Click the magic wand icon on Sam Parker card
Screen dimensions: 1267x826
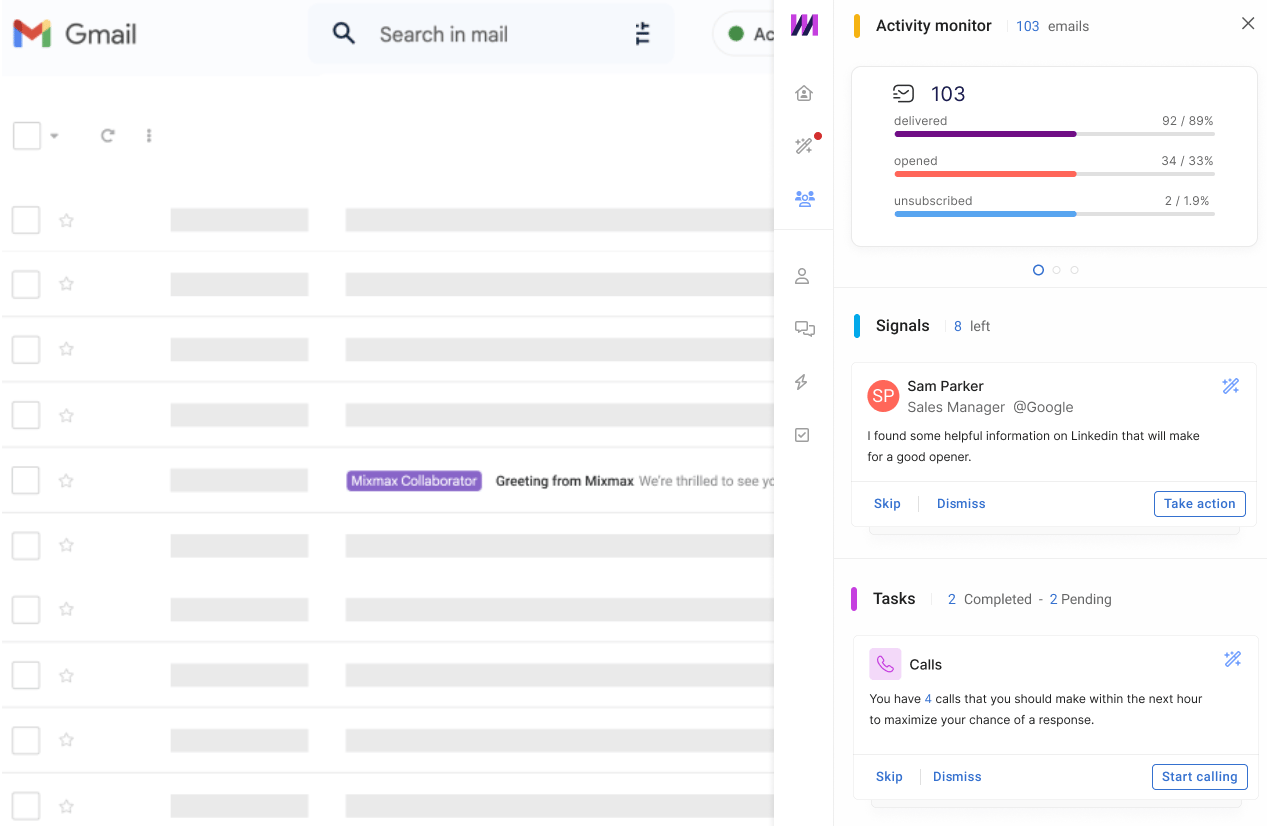pos(1231,387)
